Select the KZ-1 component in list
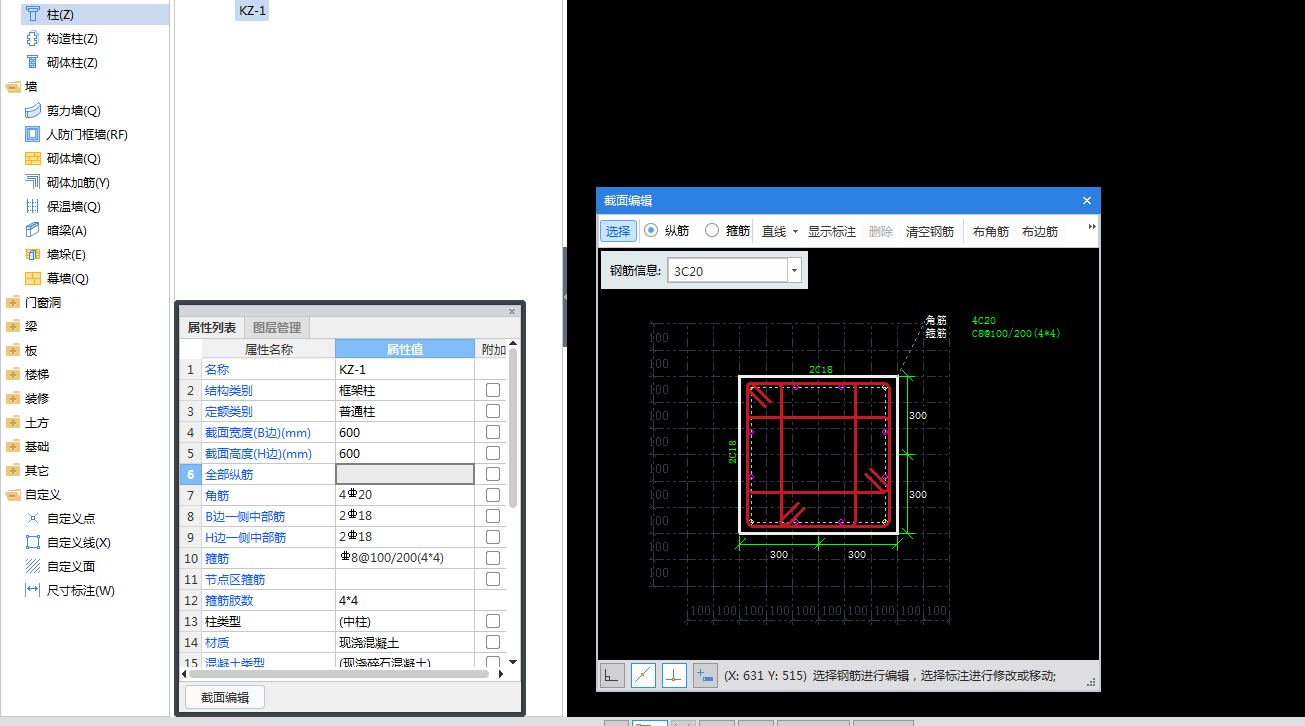 (252, 11)
